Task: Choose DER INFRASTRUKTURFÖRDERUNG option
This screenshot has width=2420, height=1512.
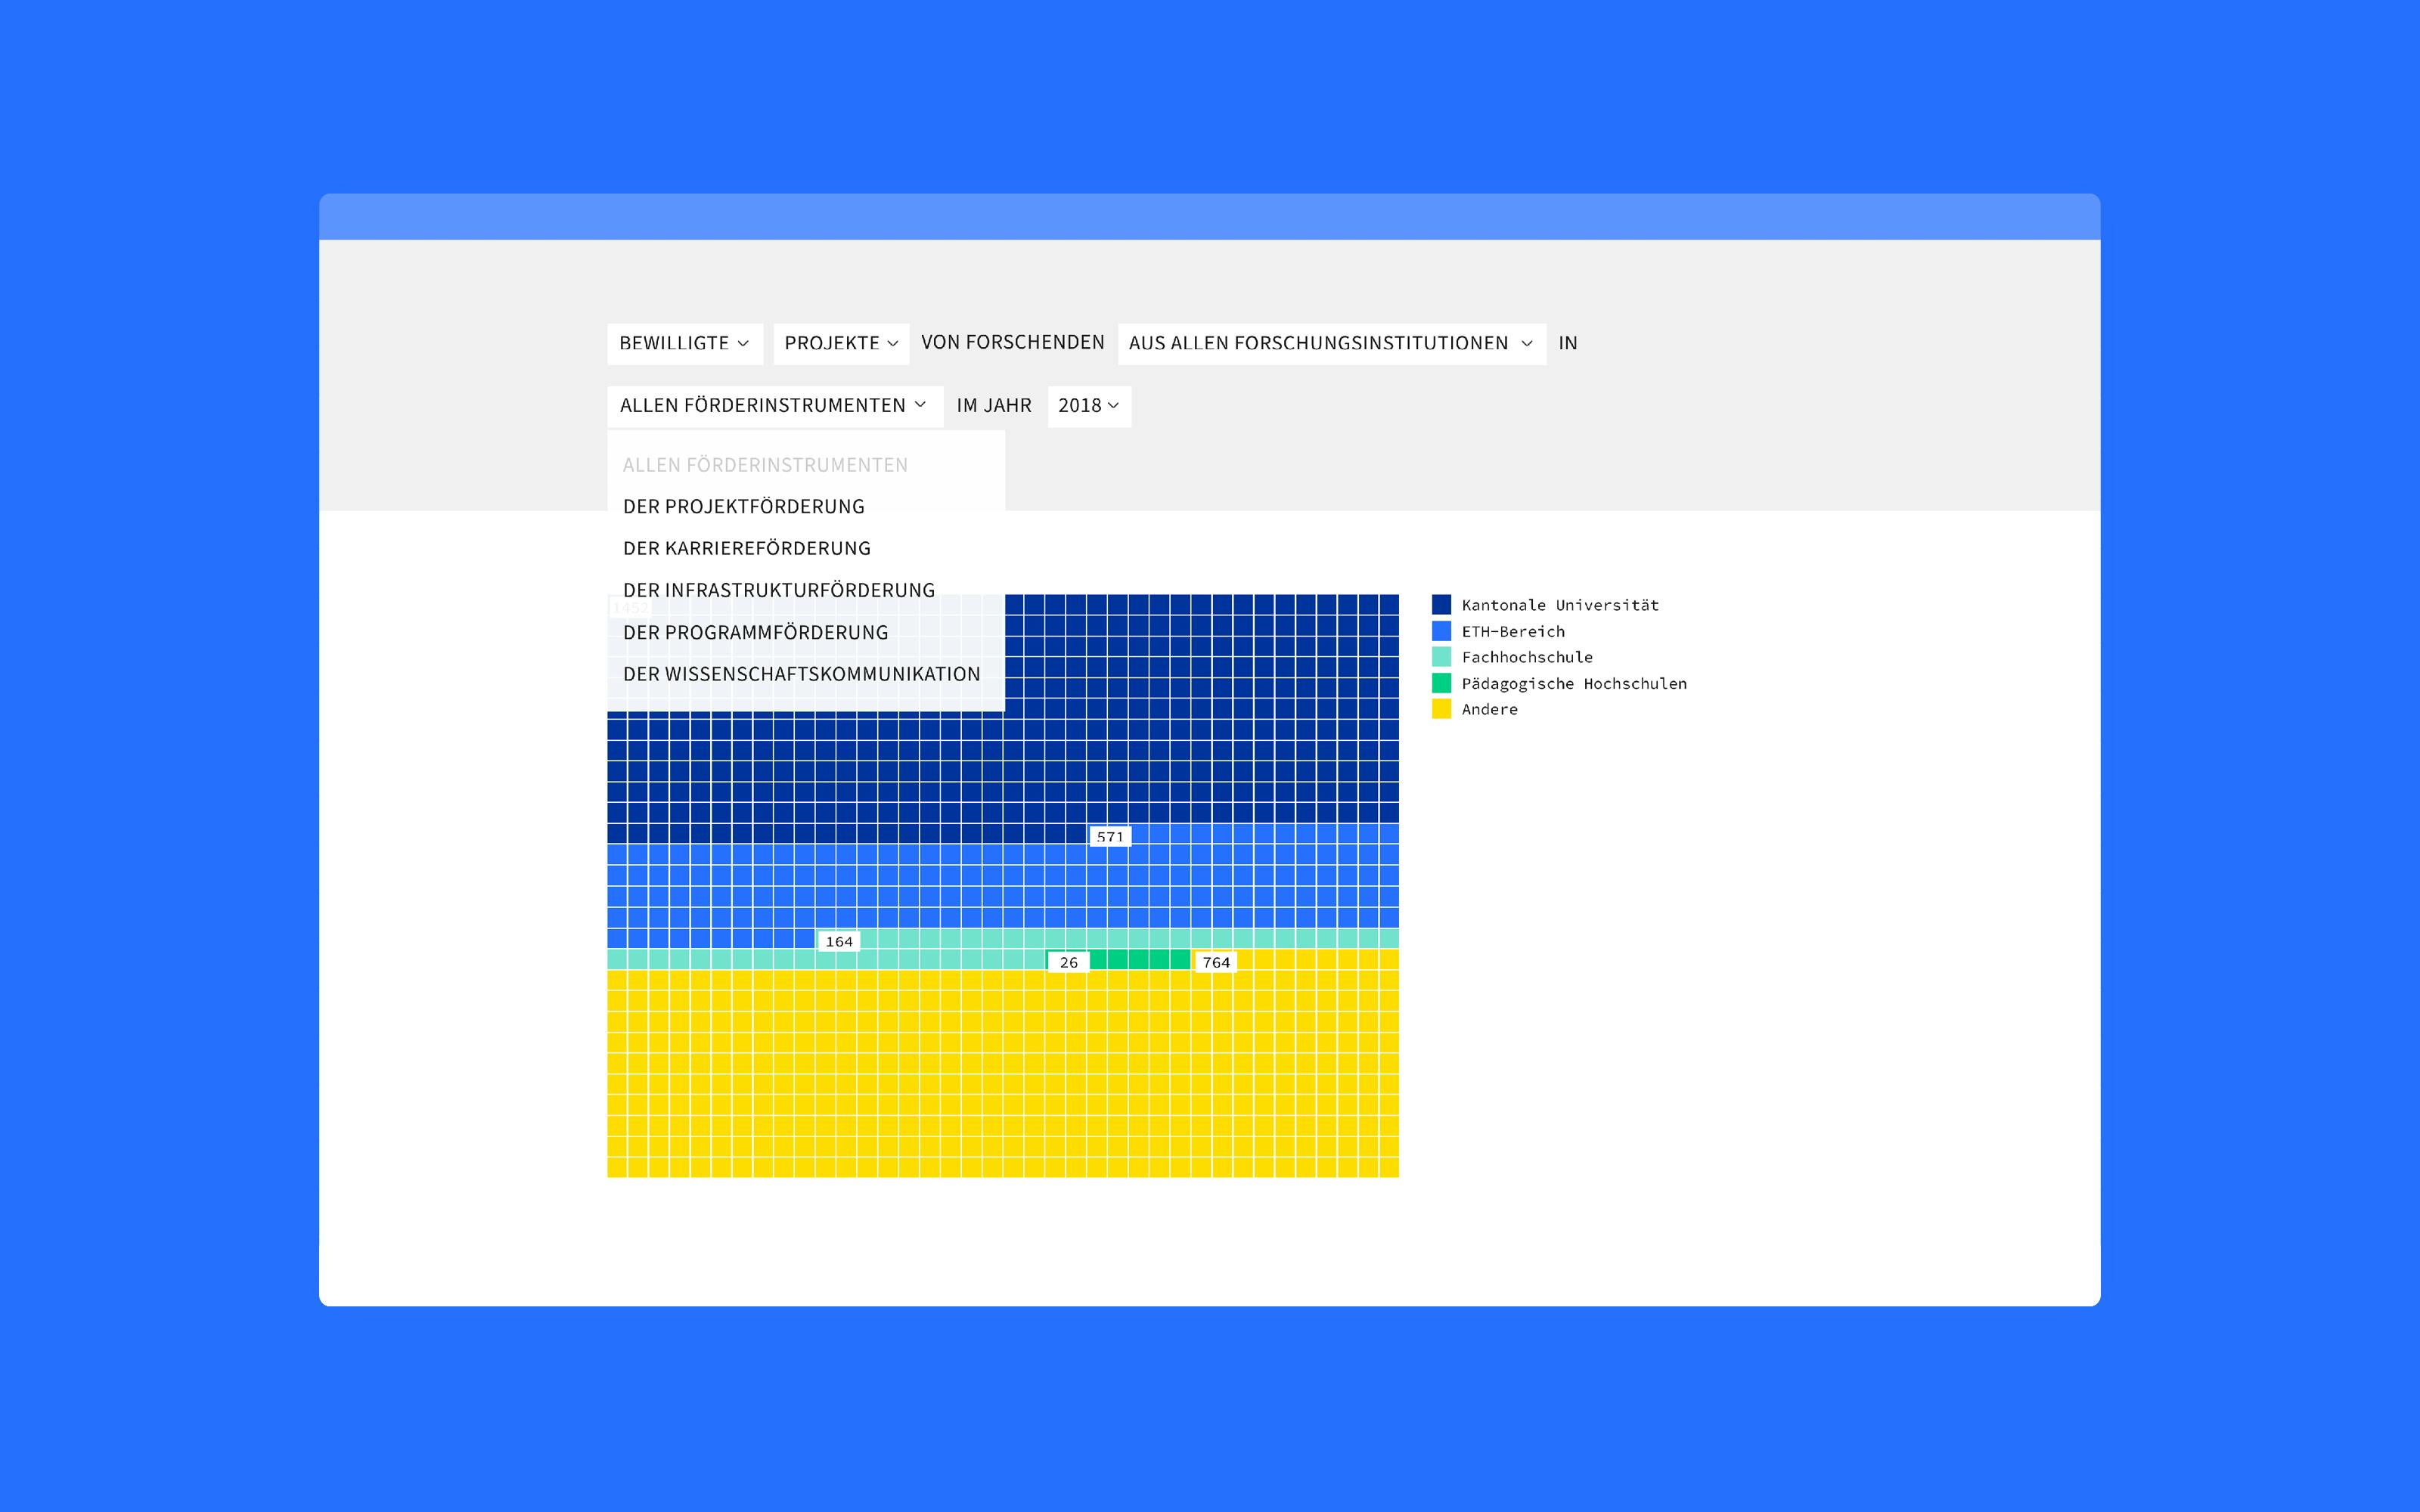Action: coord(779,591)
